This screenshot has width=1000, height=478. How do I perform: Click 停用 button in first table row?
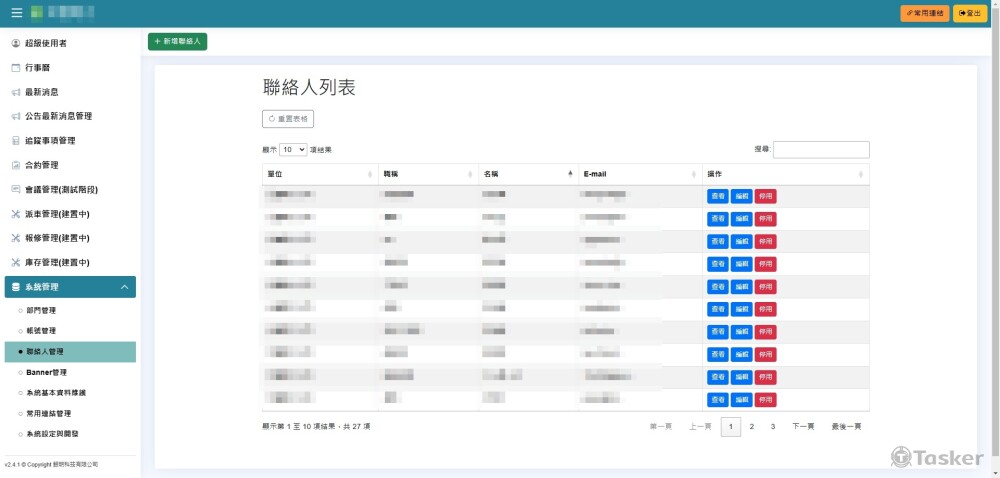[765, 196]
